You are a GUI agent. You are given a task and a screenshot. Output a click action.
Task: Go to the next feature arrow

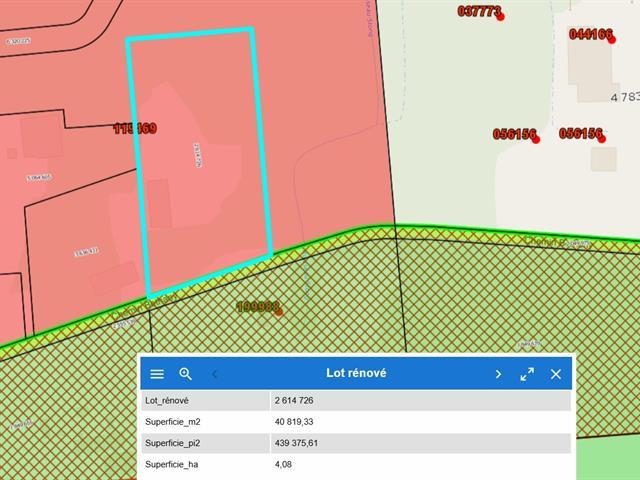pyautogui.click(x=498, y=374)
